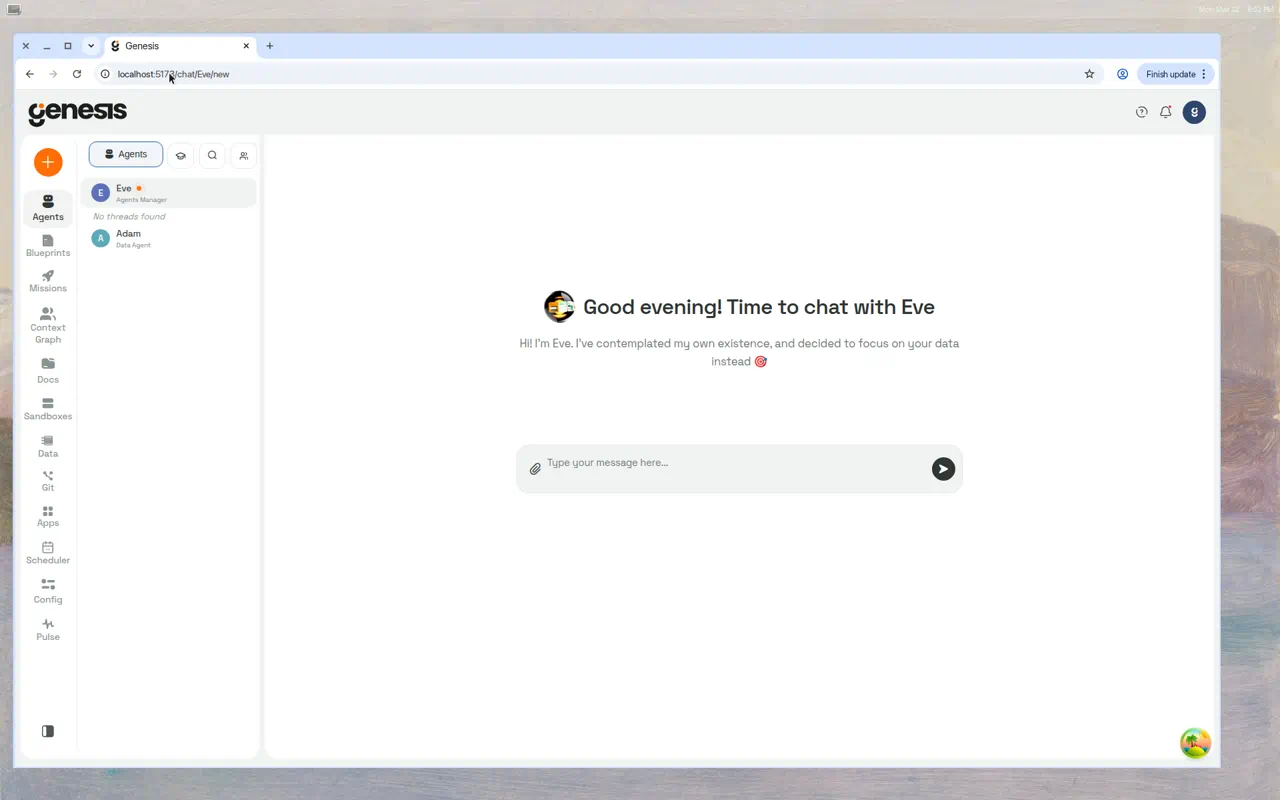The width and height of the screenshot is (1280, 800).
Task: Select the Adam Data Agent row
Action: (x=169, y=238)
